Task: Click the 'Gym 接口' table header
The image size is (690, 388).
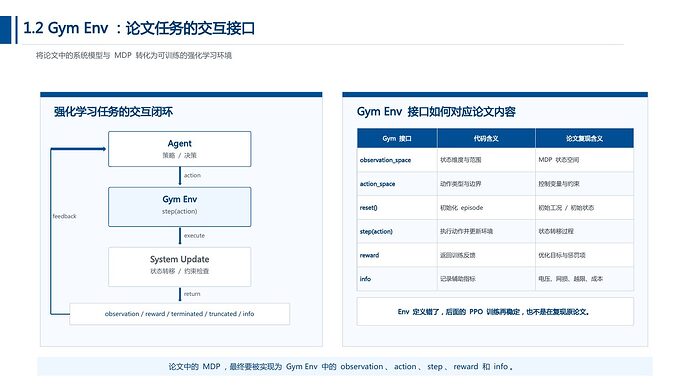Action: [397, 139]
